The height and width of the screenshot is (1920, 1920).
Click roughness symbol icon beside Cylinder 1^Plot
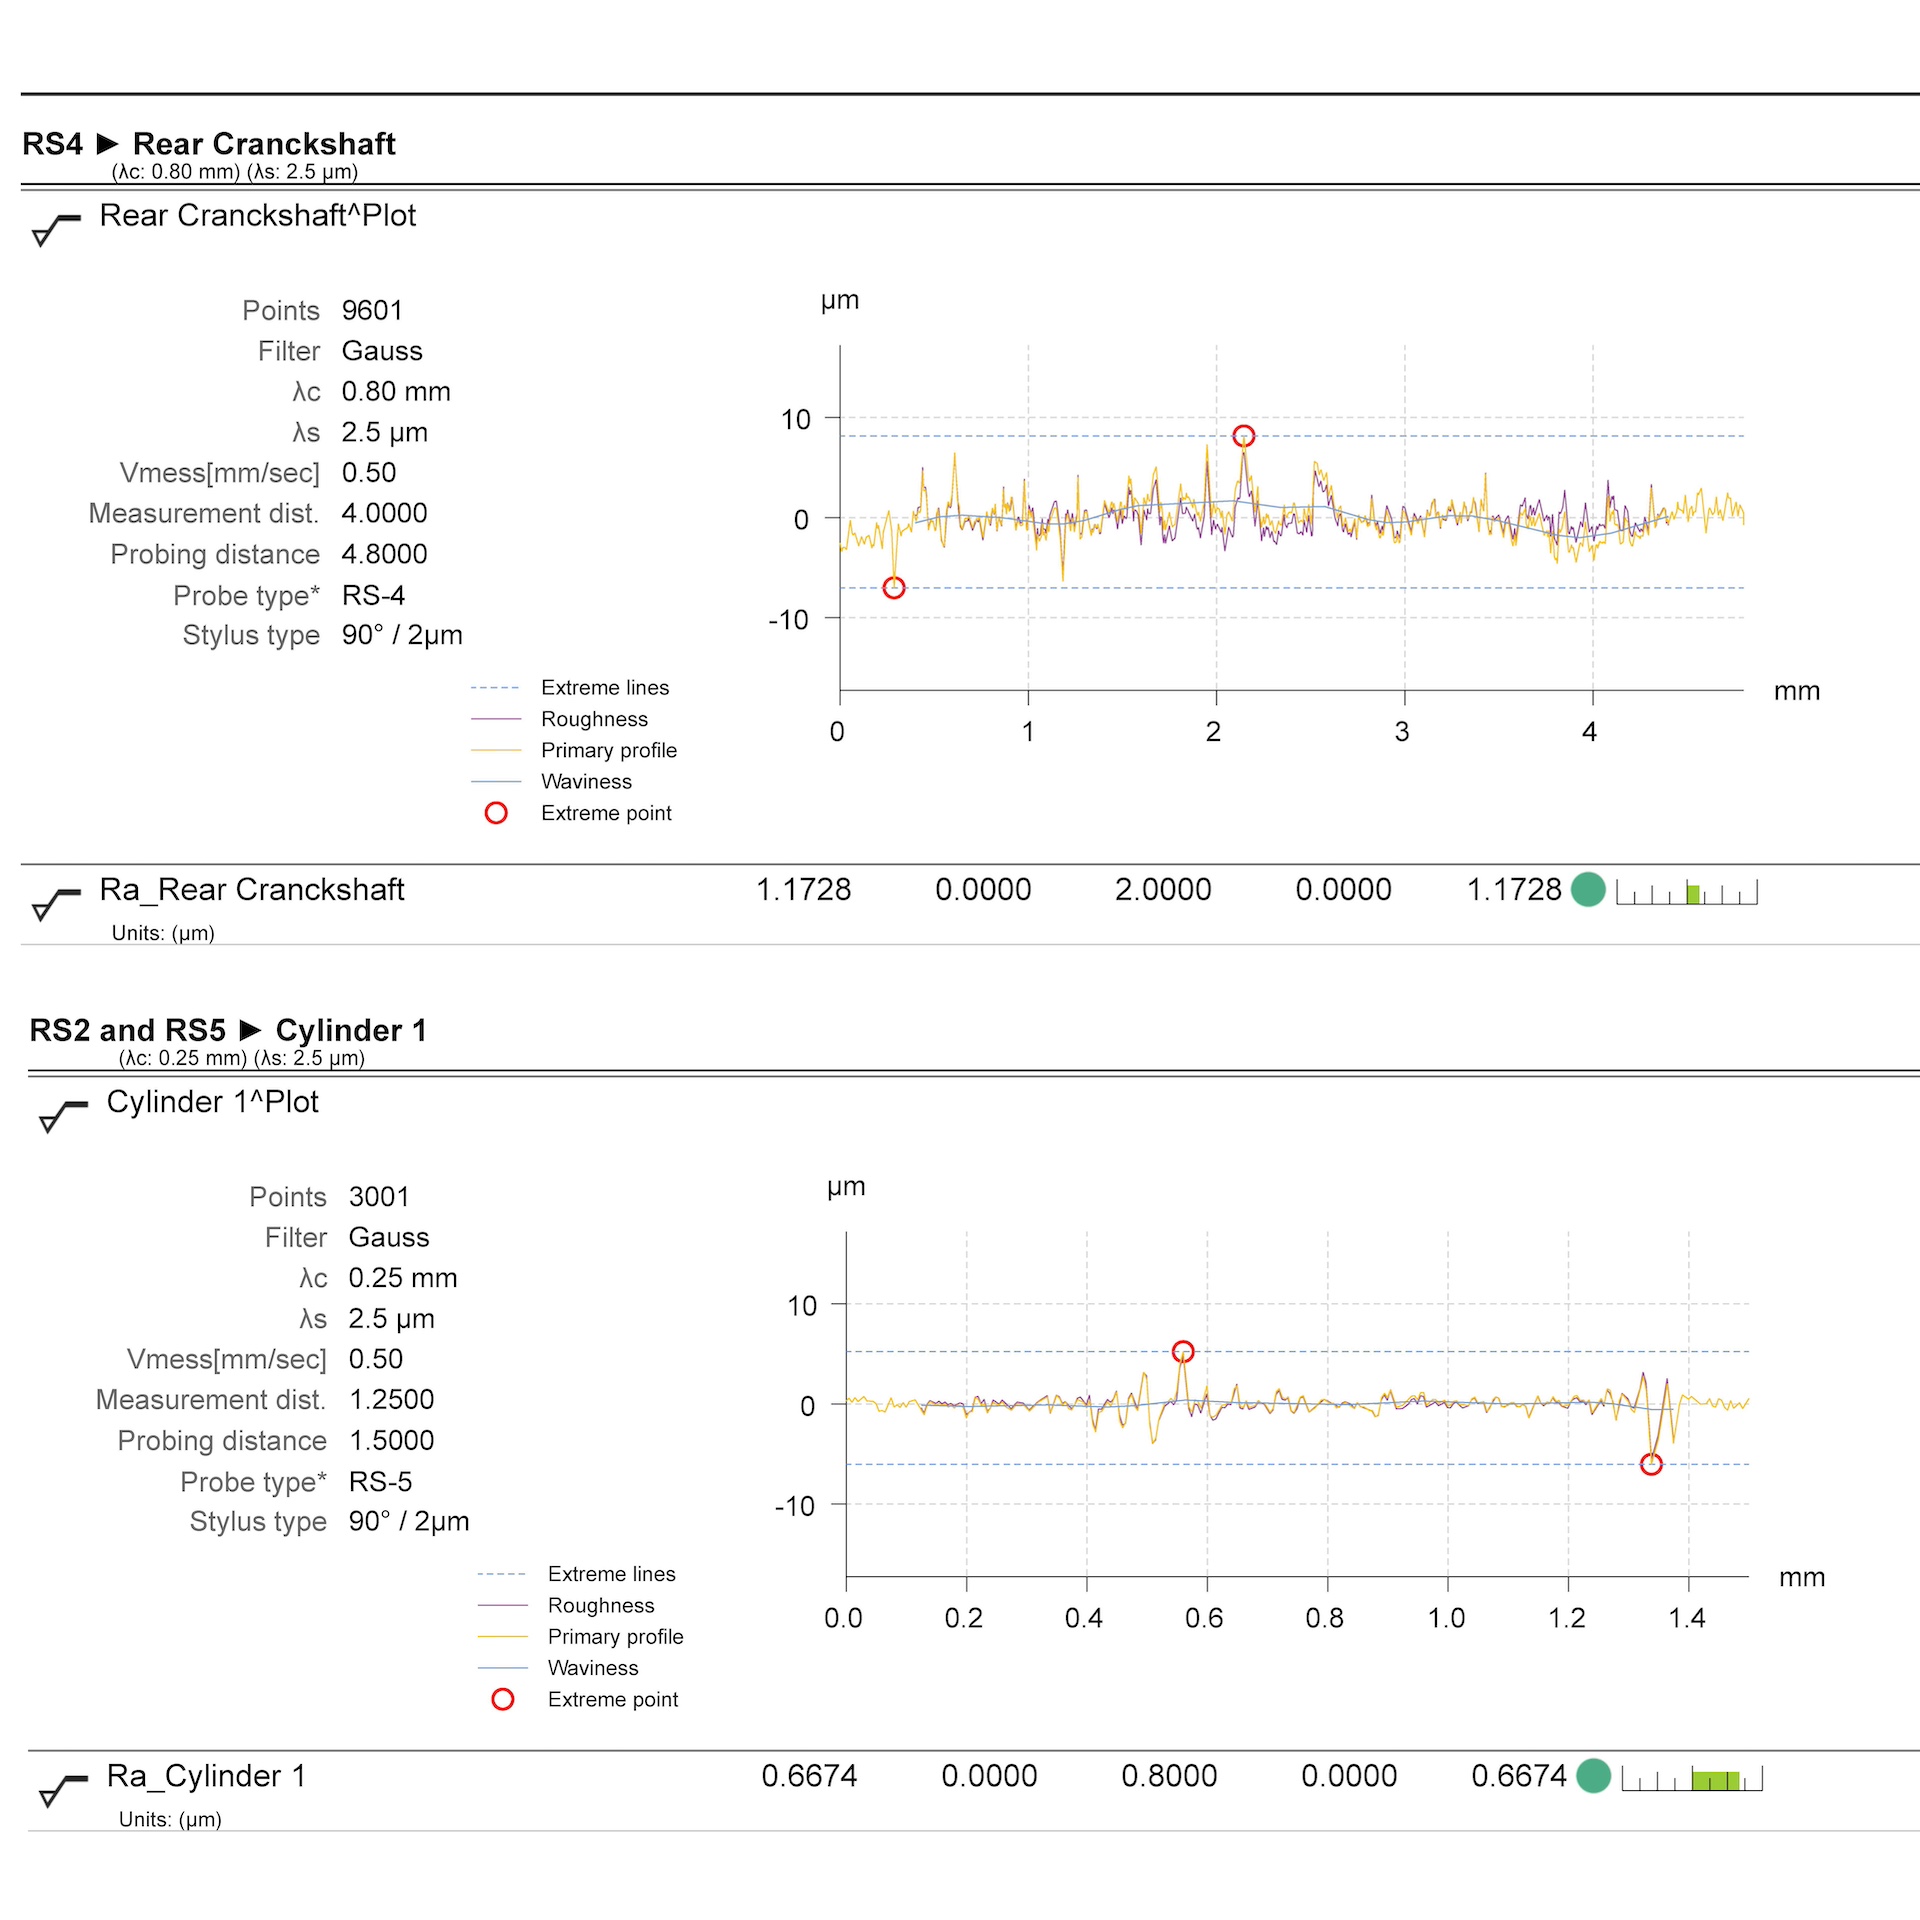point(62,1115)
